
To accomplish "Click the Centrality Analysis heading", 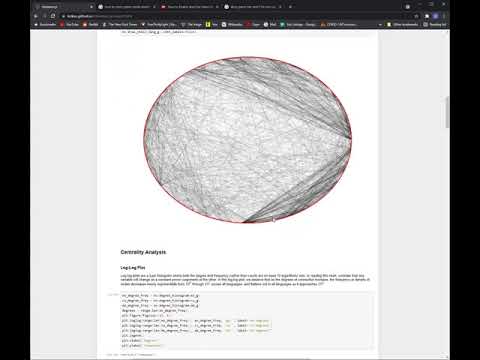I will point(143,252).
